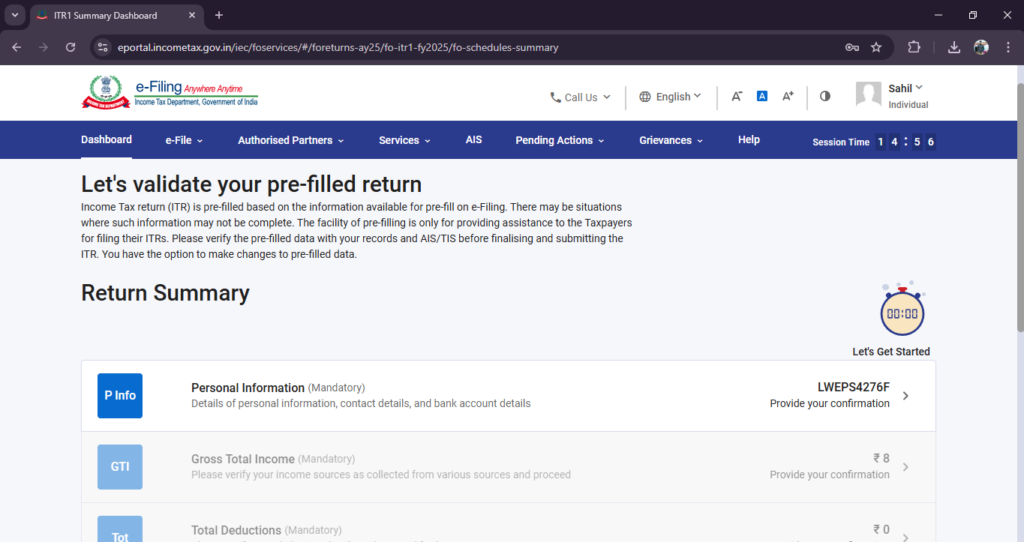The height and width of the screenshot is (542, 1024).
Task: Click the P Info section icon
Action: [x=120, y=396]
